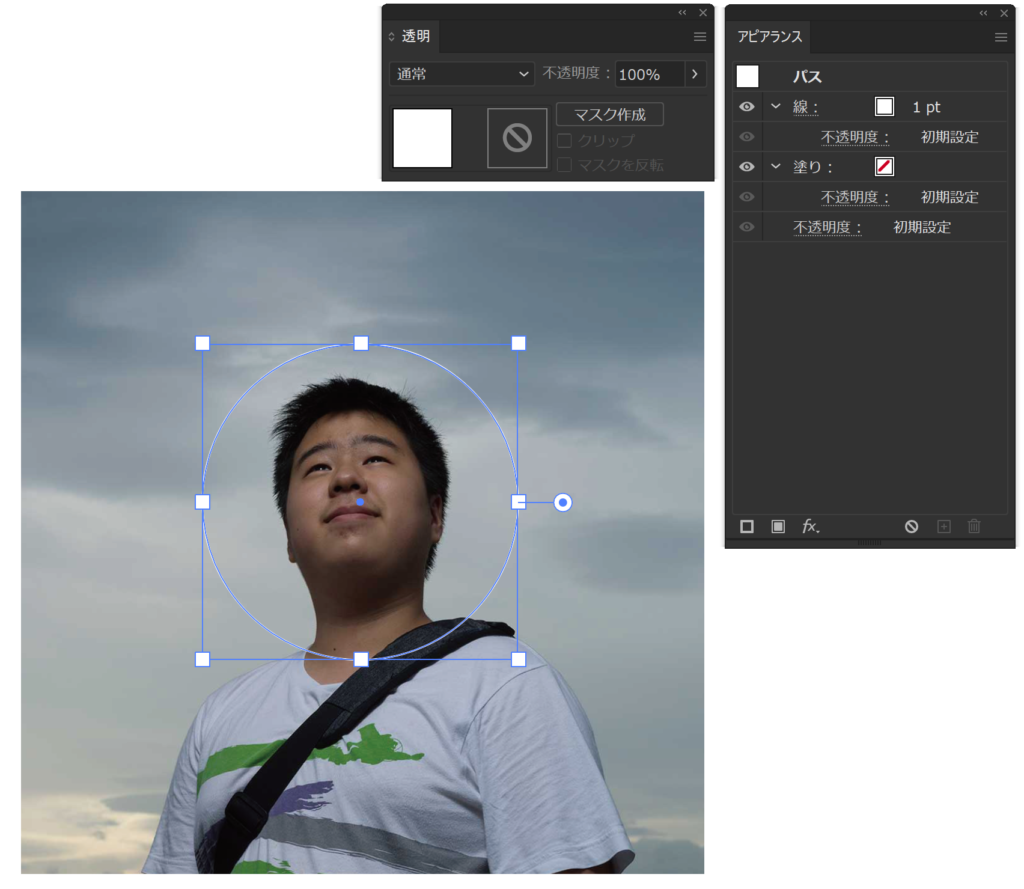Click Add New Stroke icon in Appearance panel
Viewport: 1024px width, 889px height.
746,526
